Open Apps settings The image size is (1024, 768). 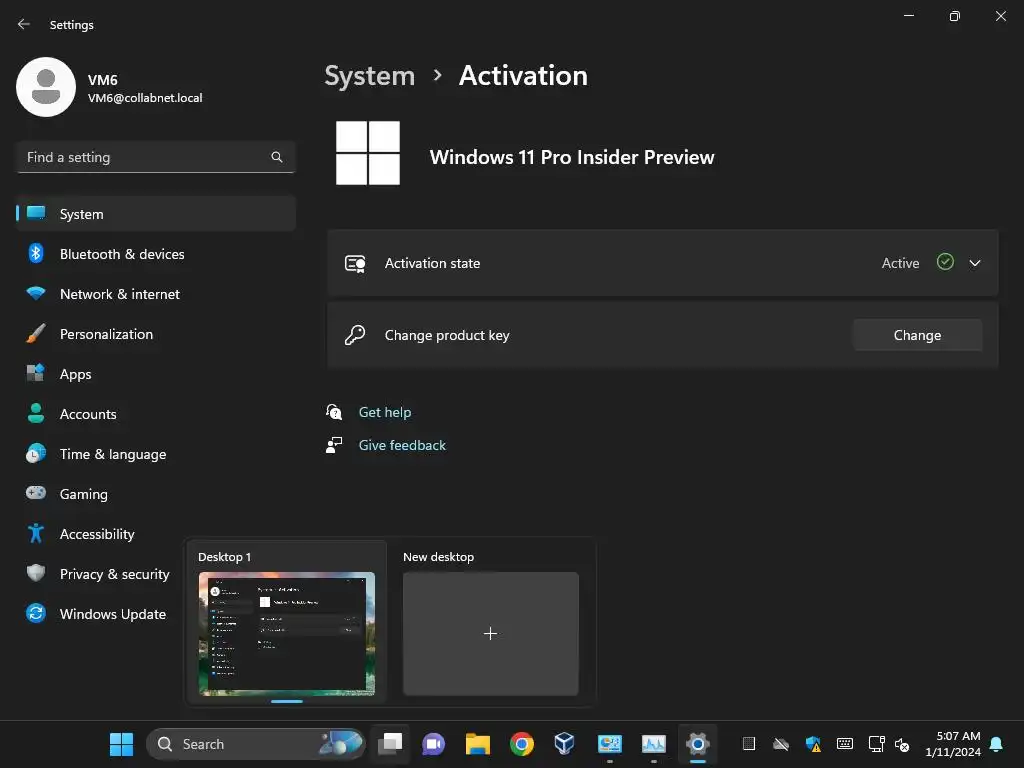tap(155, 374)
